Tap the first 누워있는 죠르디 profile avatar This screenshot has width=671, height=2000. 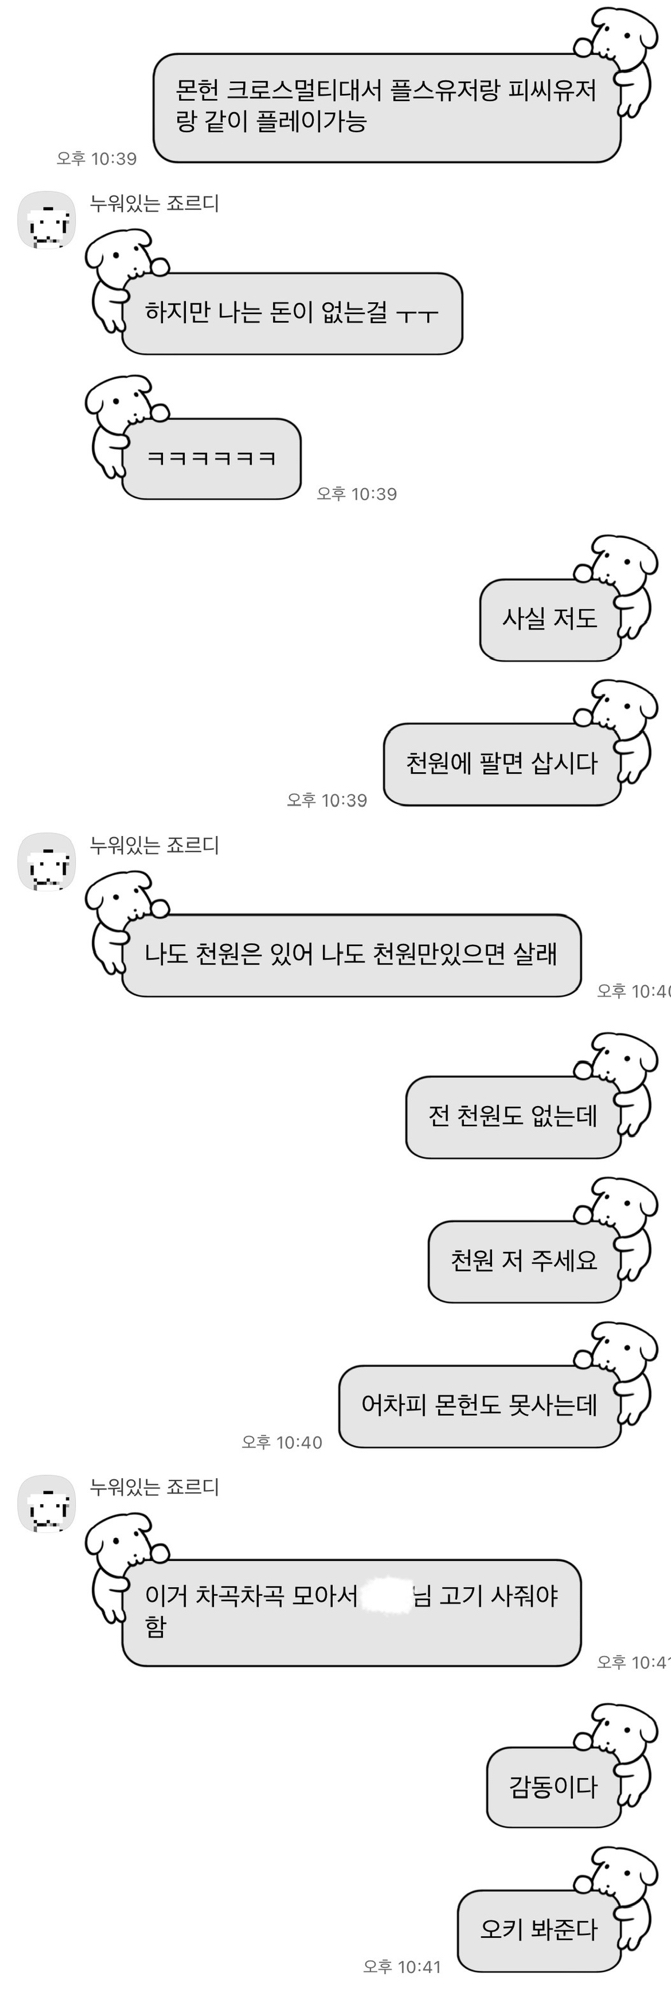point(47,219)
